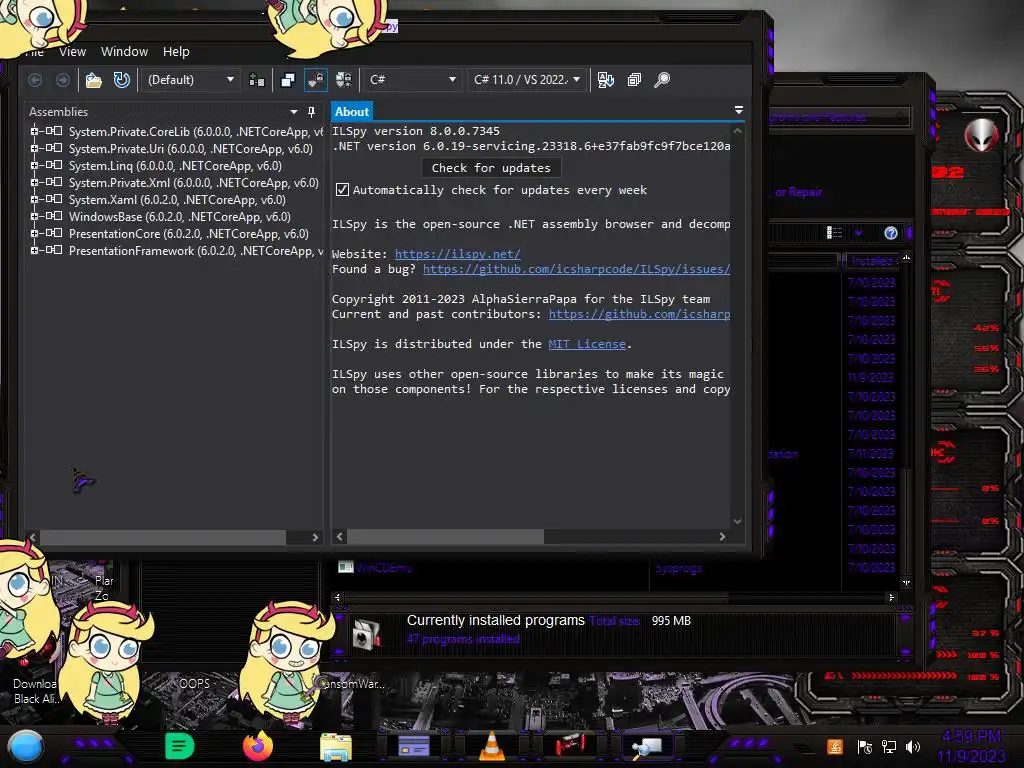The width and height of the screenshot is (1024, 768).
Task: Open an assembly with the folder icon
Action: pos(93,80)
